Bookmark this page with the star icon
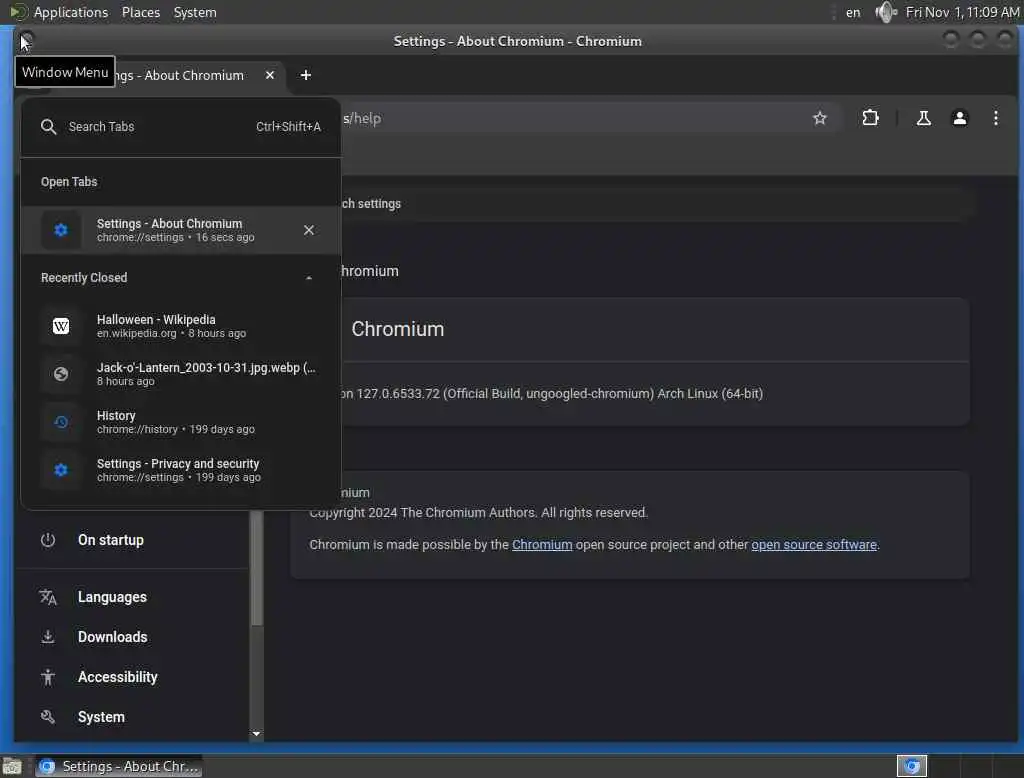Screen dimensions: 1024x778 (x=820, y=118)
